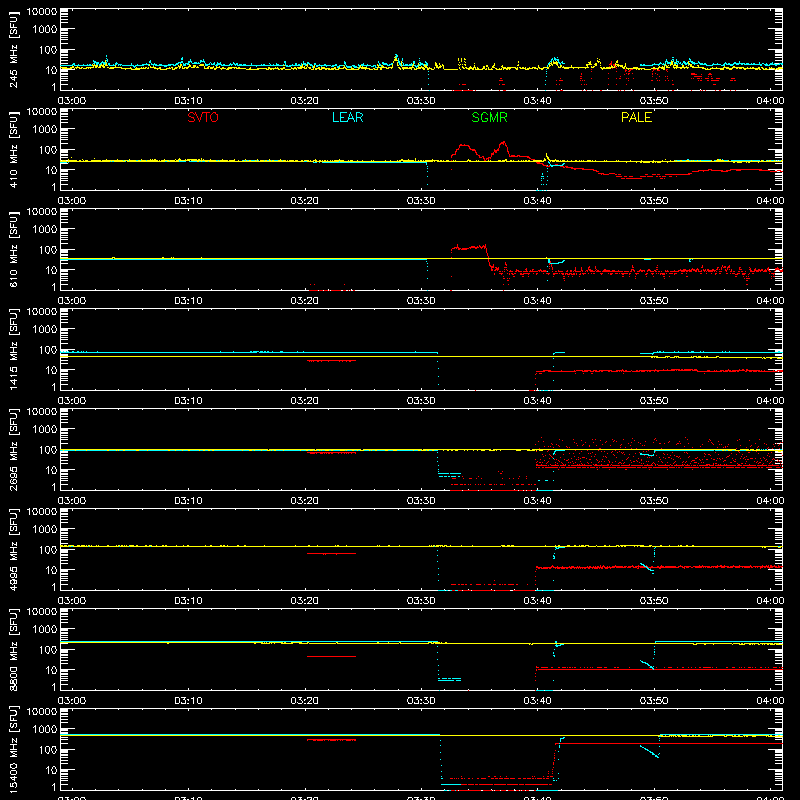800x800 pixels.
Task: Select the 245 MHz [SFU] axis label
Action: (13, 50)
